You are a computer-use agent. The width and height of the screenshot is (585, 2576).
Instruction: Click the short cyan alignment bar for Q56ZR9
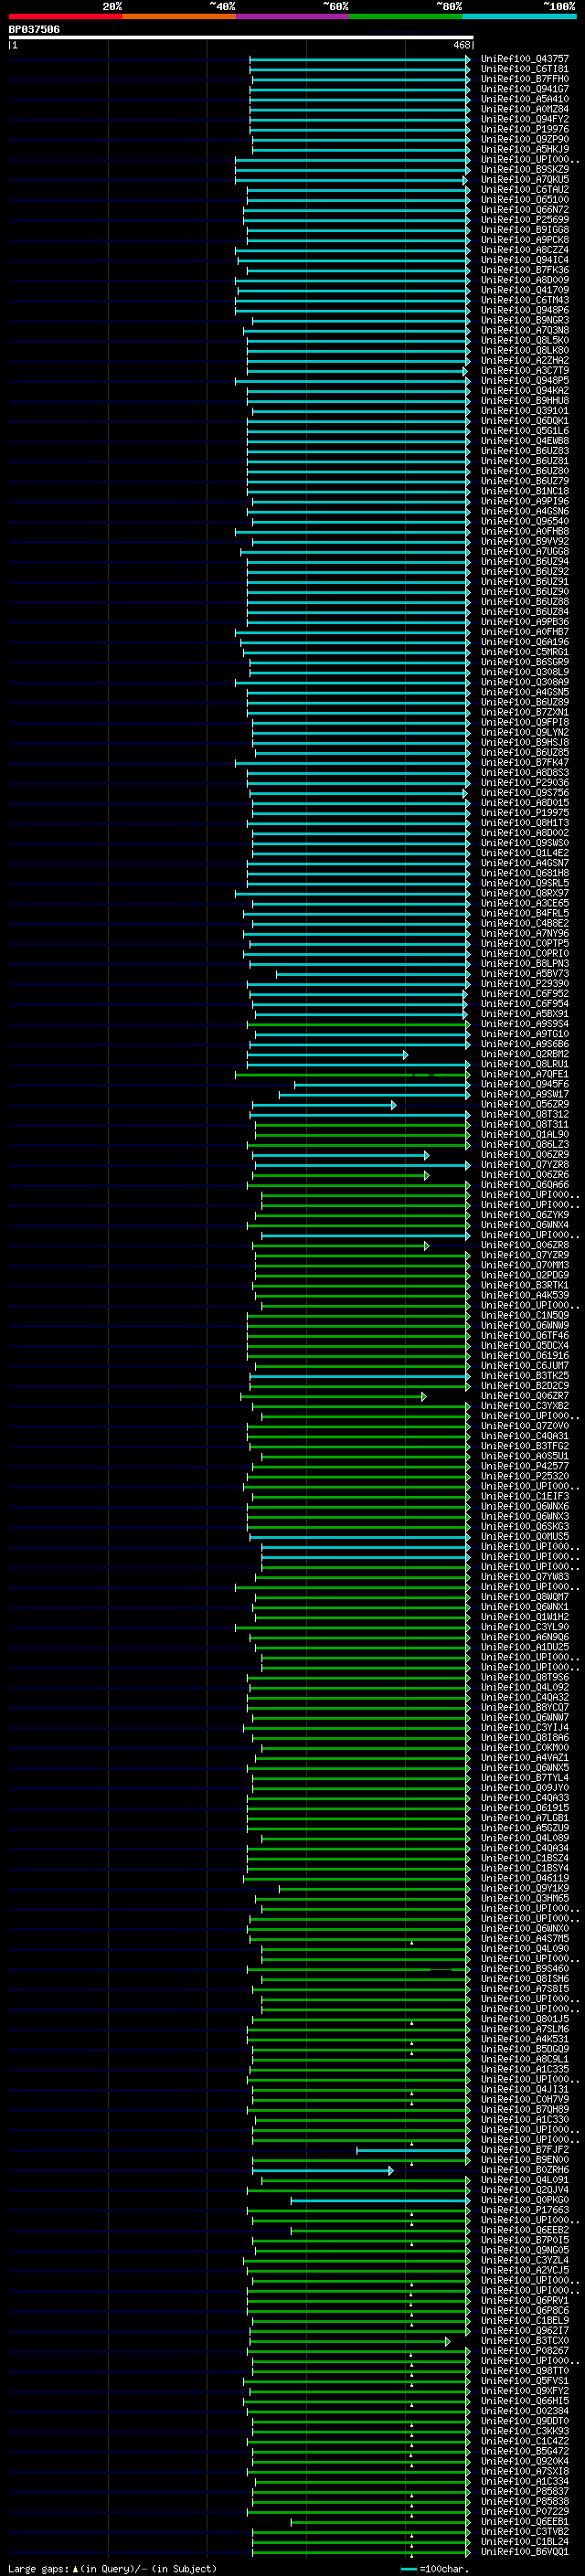(324, 1105)
